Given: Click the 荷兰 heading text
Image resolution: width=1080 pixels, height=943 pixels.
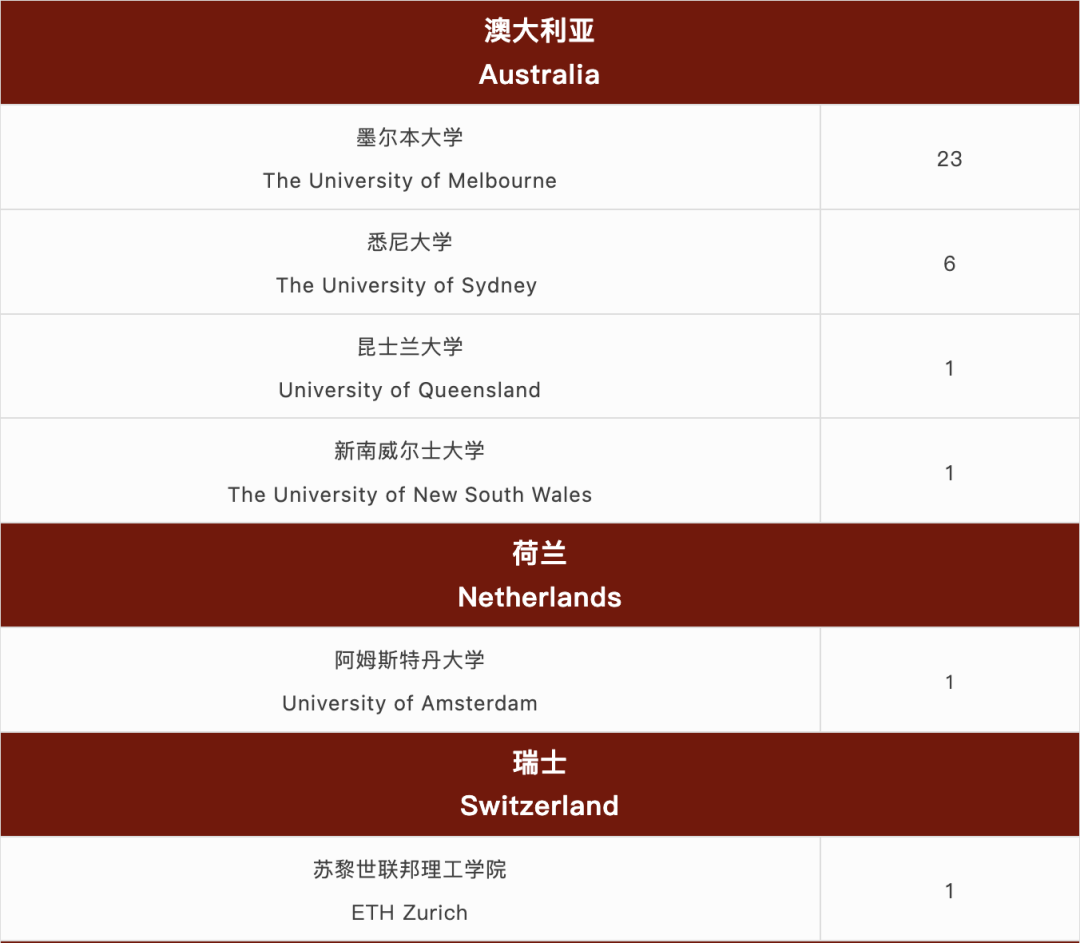Looking at the screenshot, I should tap(539, 553).
